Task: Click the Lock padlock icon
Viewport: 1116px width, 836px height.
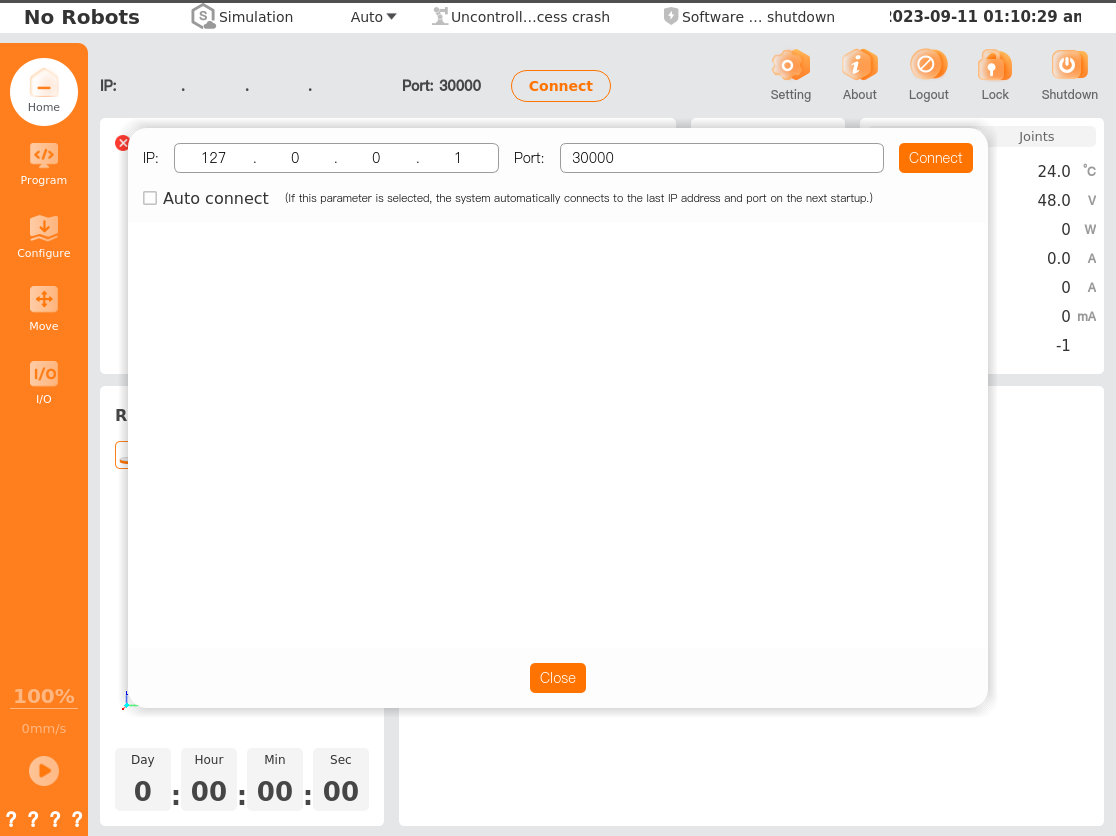Action: (x=994, y=67)
